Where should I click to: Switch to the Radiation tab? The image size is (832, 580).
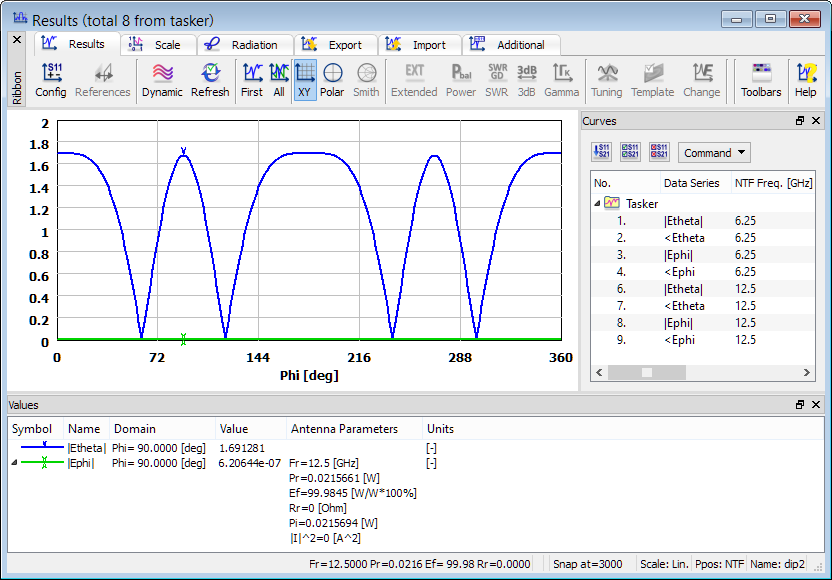244,45
